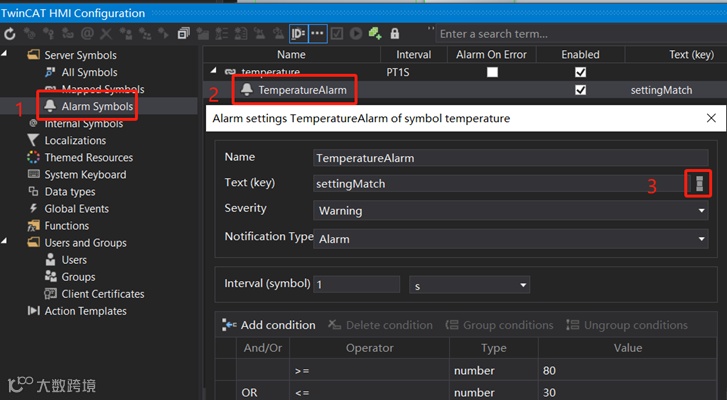Click the Operator column header in conditions
This screenshot has width=727, height=400.
pos(370,348)
